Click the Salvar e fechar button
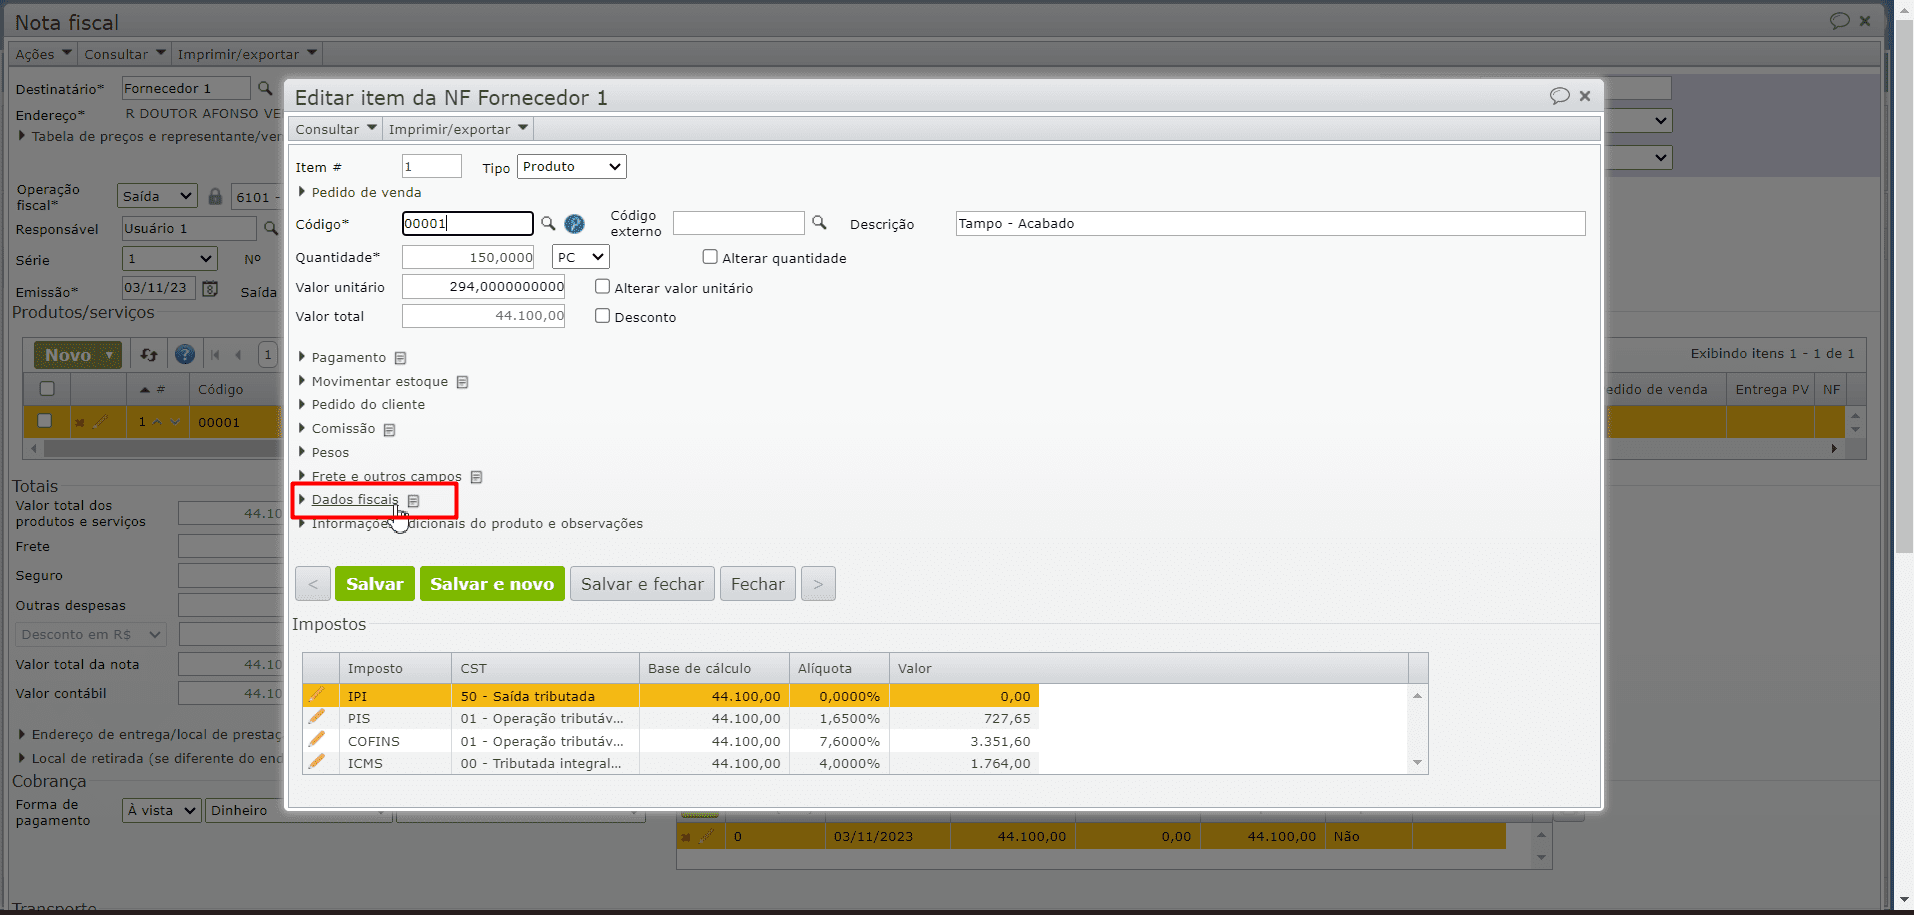The height and width of the screenshot is (915, 1914). point(642,584)
